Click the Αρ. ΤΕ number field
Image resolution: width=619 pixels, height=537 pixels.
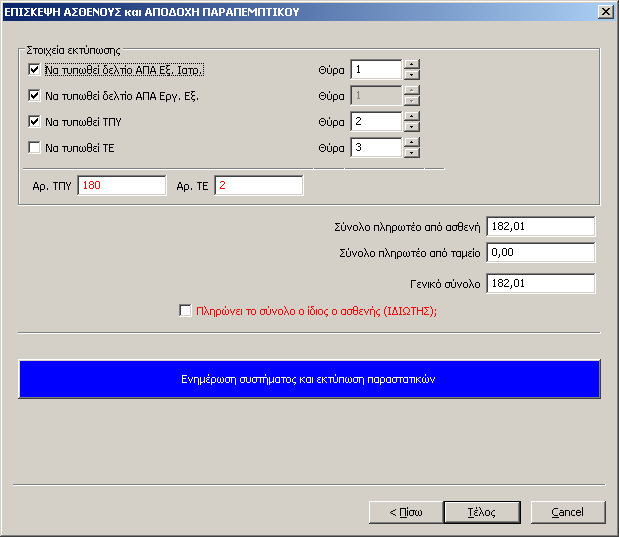pos(257,186)
